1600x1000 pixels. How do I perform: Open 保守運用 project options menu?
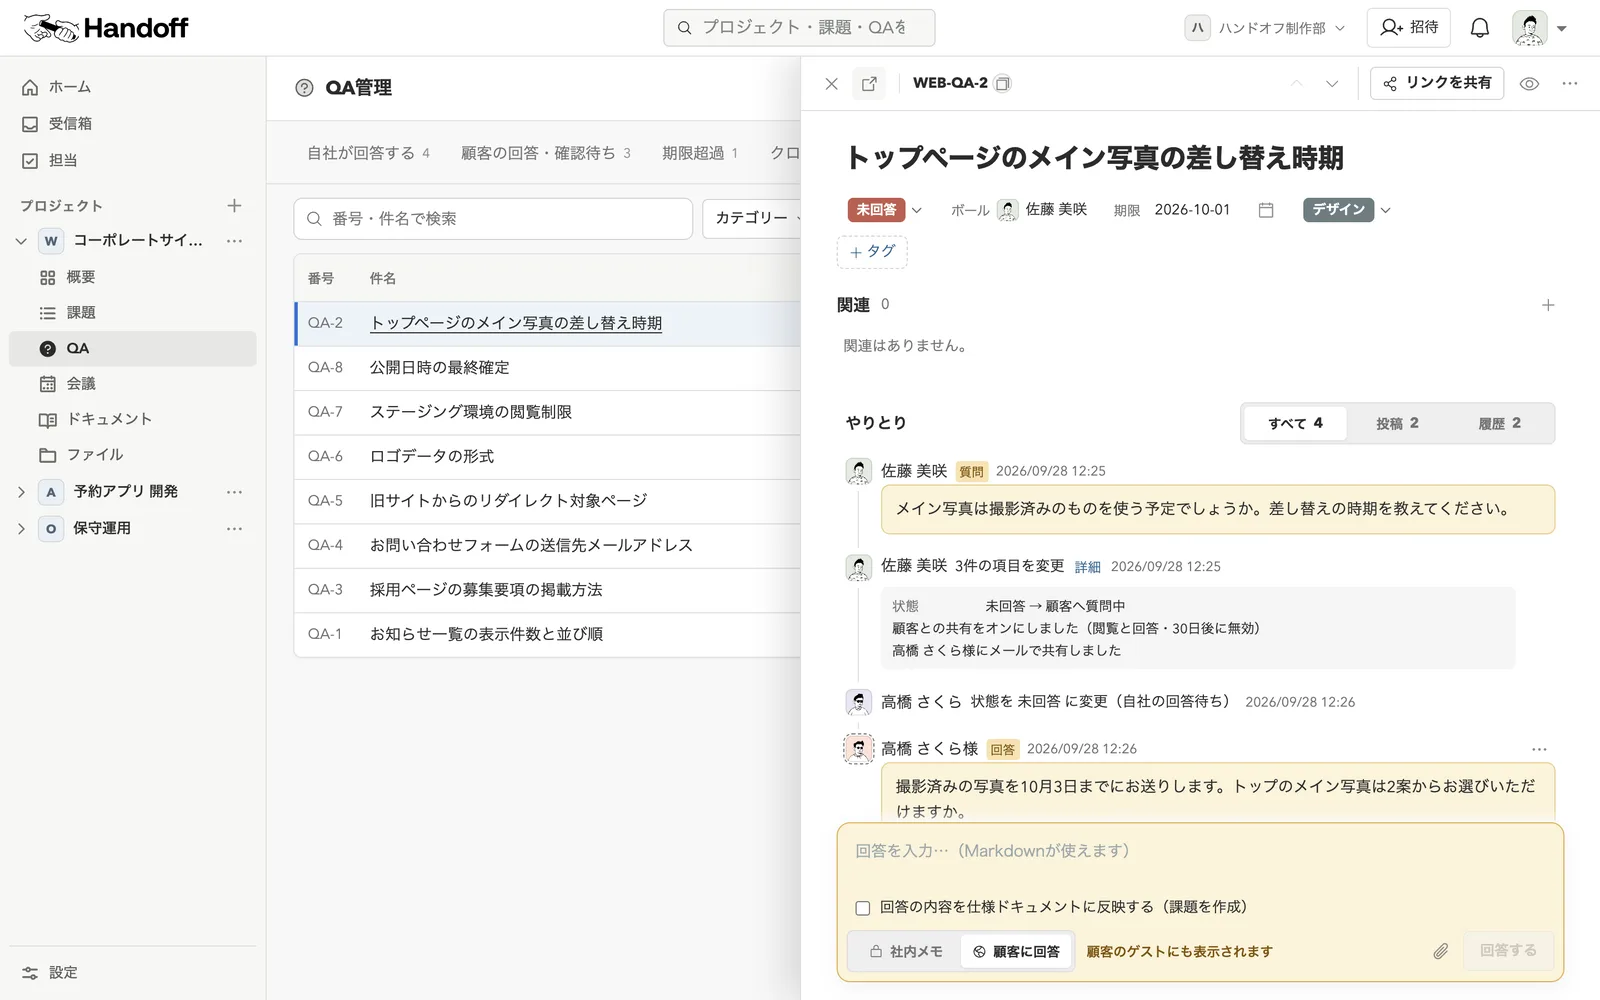234,529
